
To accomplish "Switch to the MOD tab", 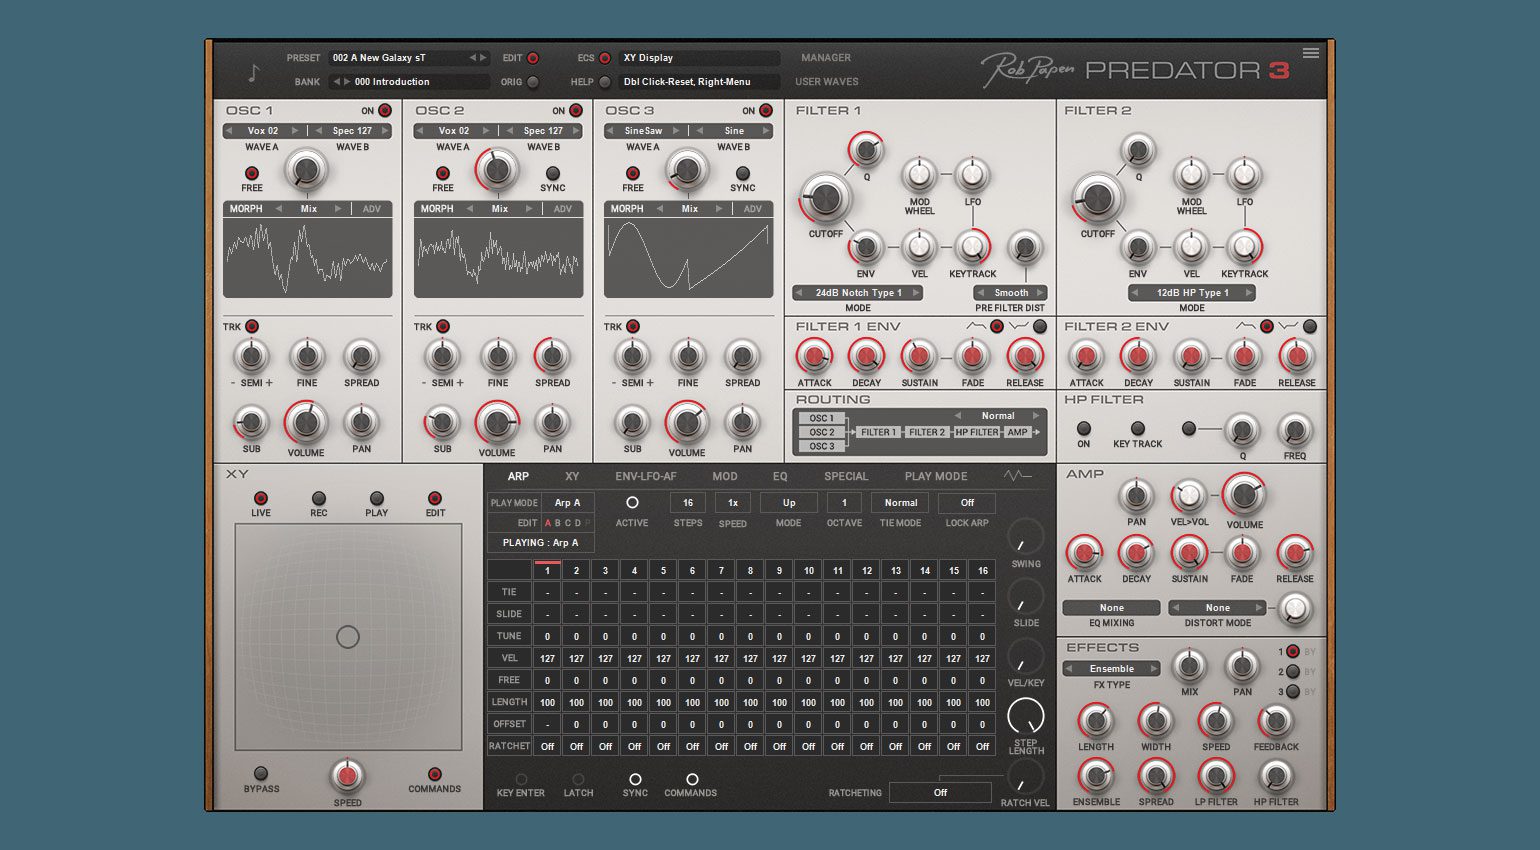I will click(x=725, y=477).
